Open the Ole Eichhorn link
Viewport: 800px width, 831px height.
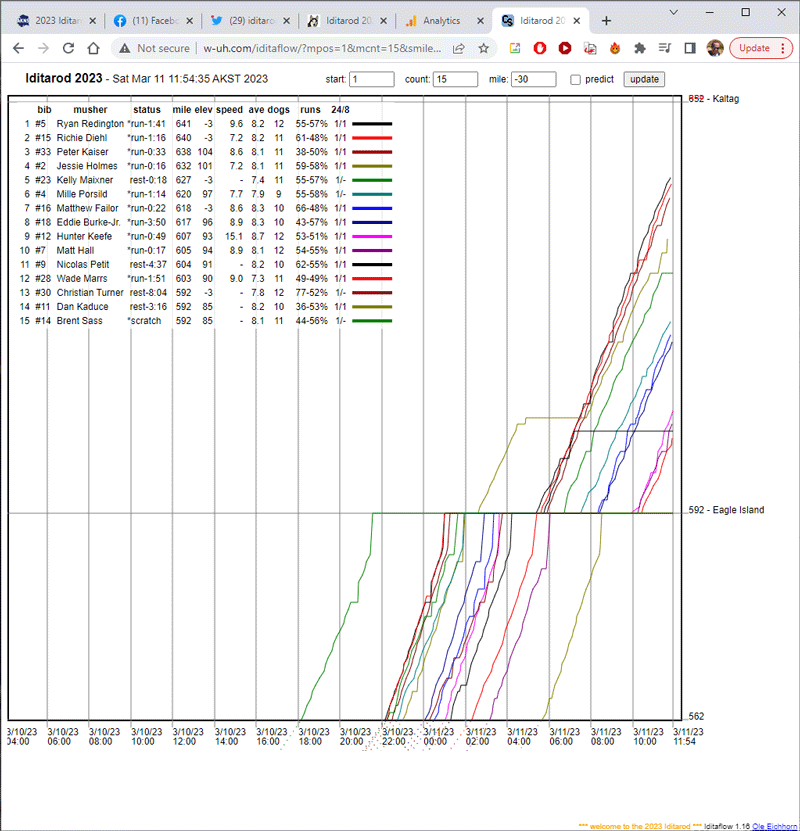775,826
